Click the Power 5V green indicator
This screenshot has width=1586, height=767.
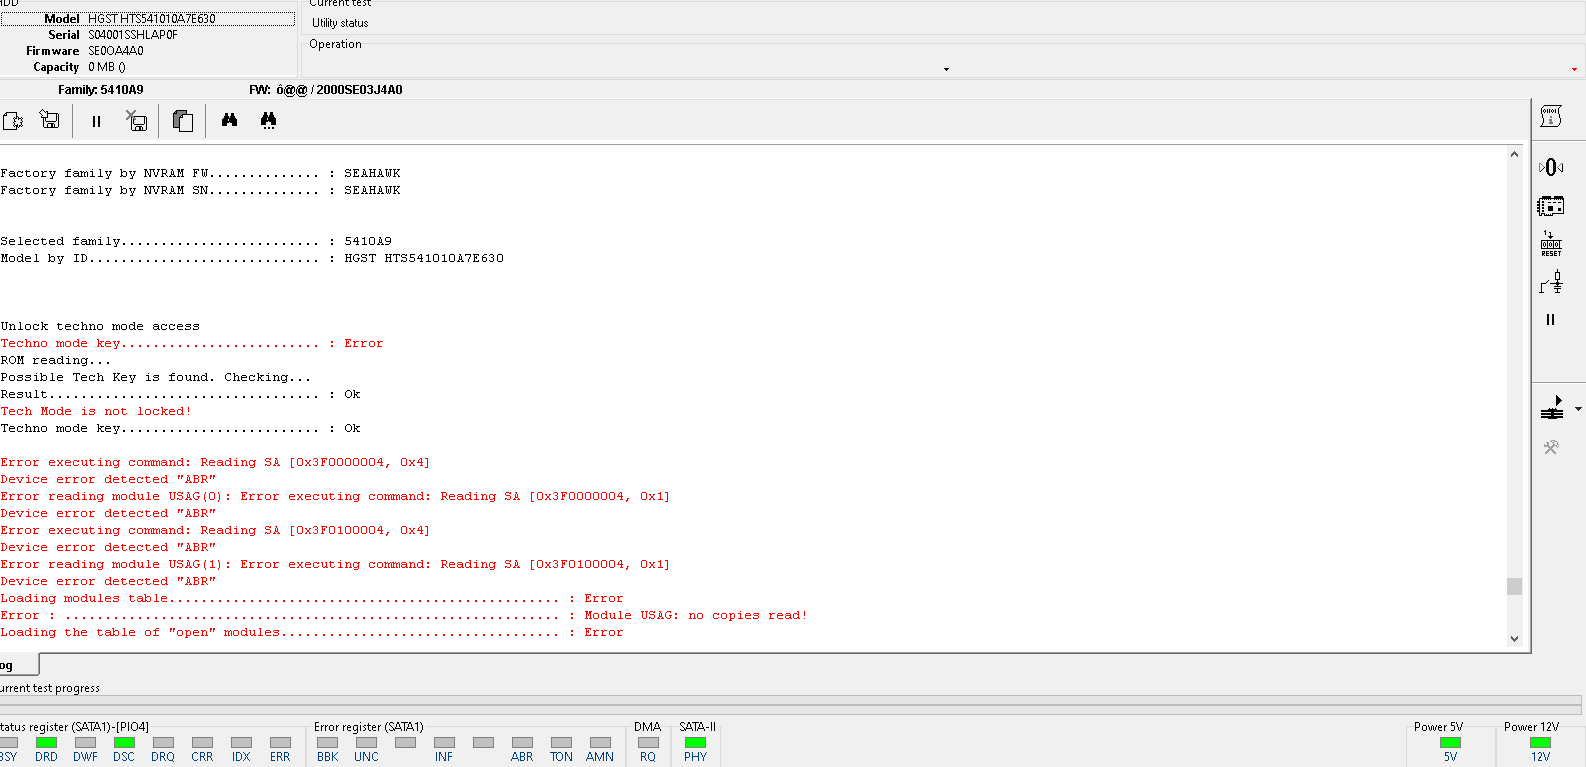pyautogui.click(x=1450, y=742)
